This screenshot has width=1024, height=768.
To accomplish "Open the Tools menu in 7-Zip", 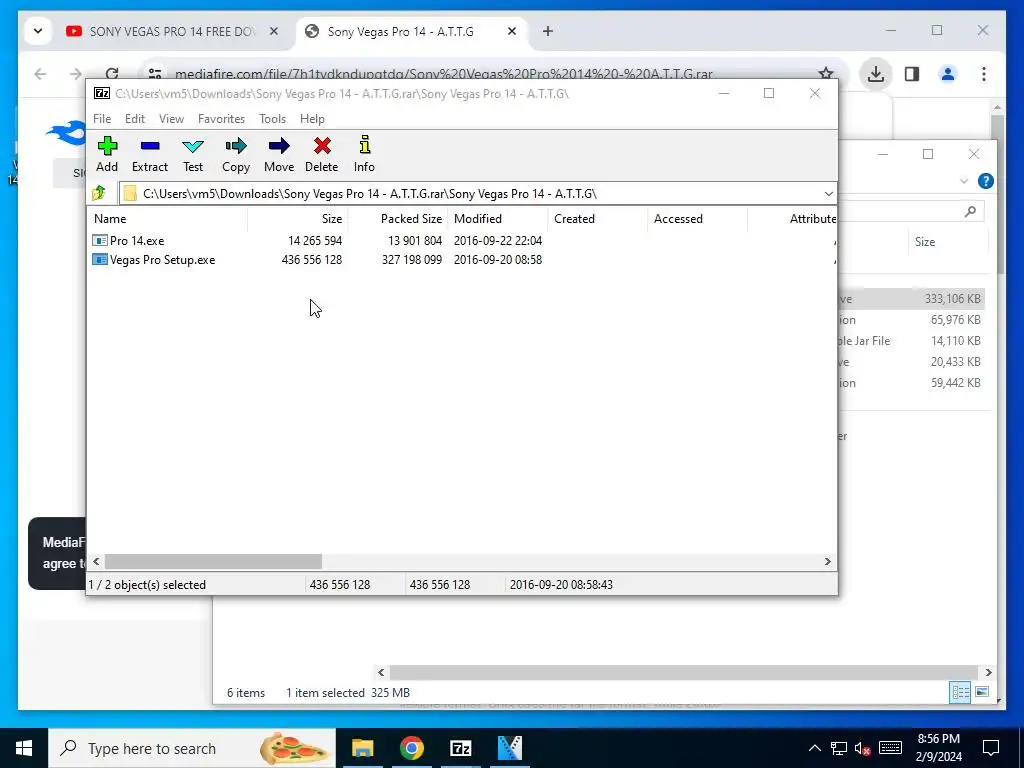I will coord(272,119).
